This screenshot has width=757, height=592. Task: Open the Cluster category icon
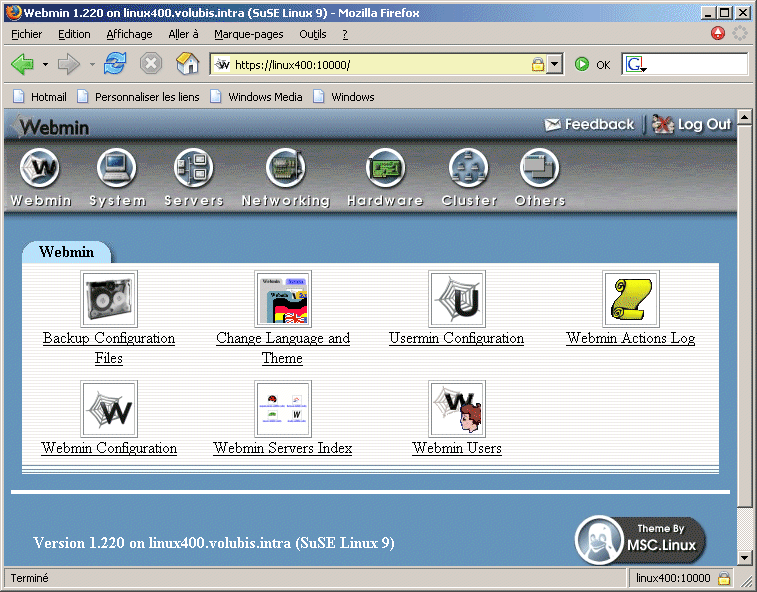click(x=468, y=168)
